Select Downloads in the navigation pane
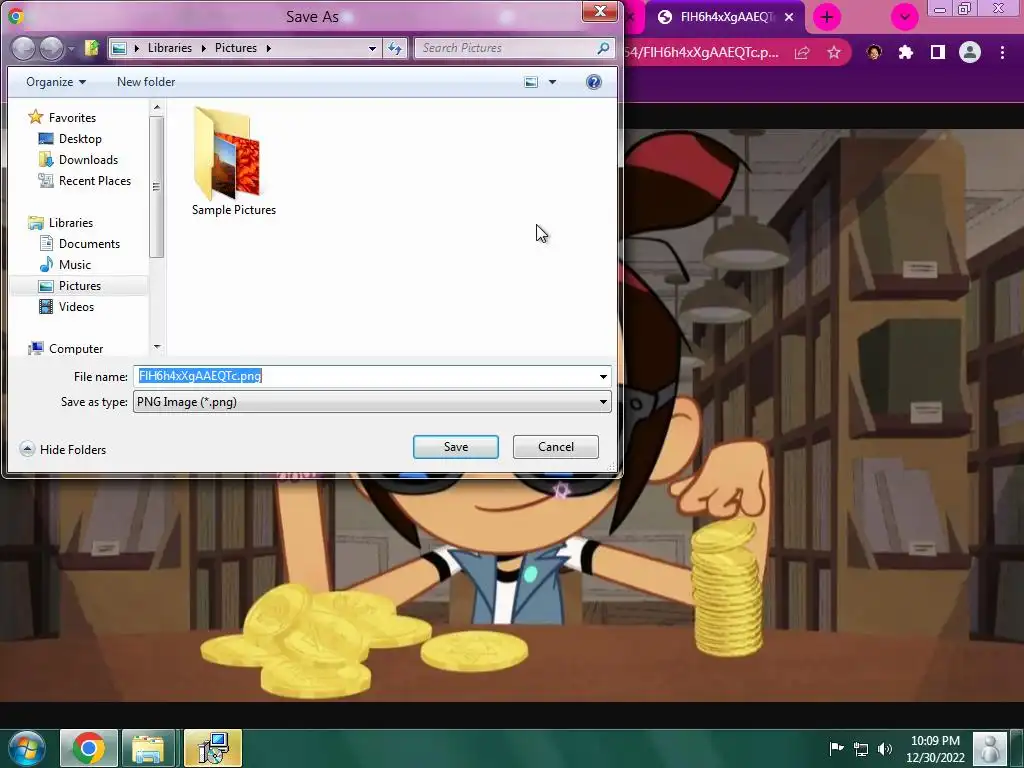 tap(88, 159)
